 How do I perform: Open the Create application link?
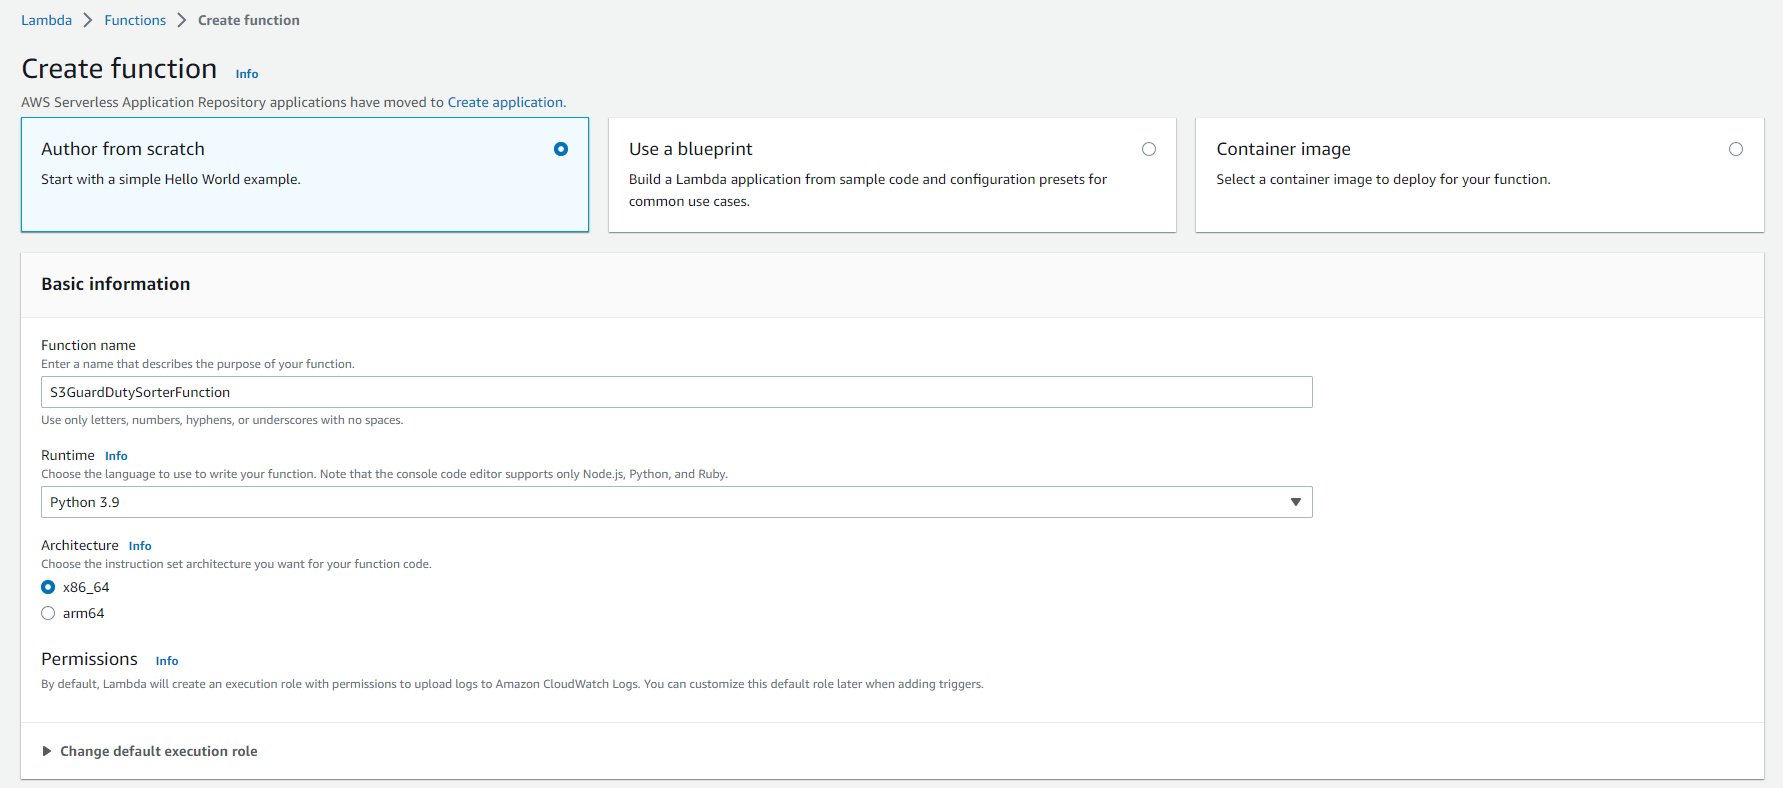[x=505, y=102]
